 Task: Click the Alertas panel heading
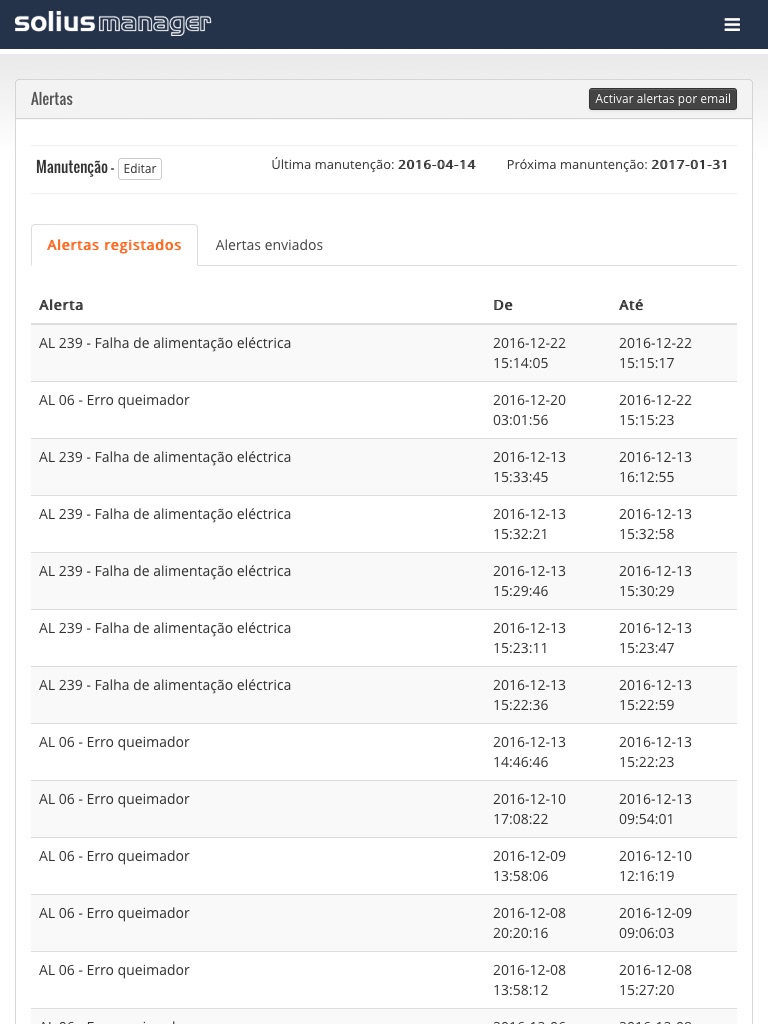(x=52, y=99)
